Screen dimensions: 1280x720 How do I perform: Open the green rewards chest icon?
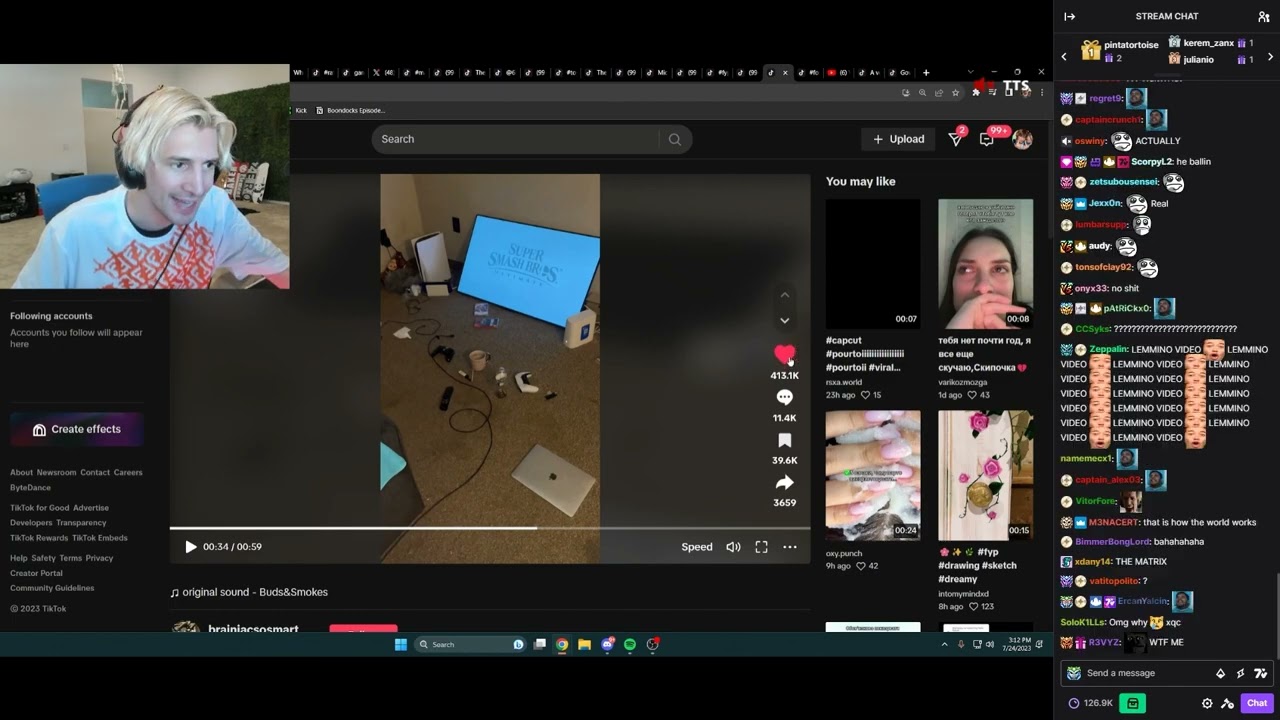click(x=1132, y=703)
